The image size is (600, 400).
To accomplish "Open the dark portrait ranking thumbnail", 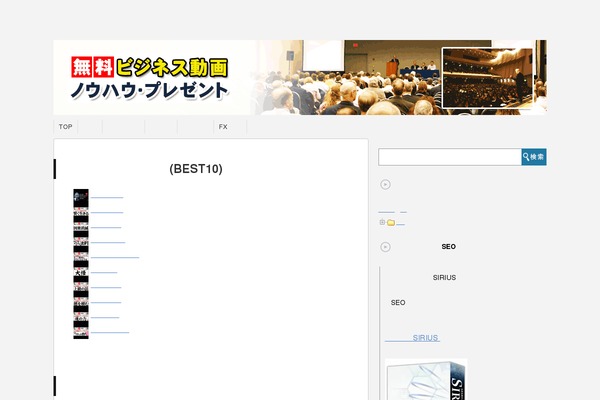I will tap(81, 198).
